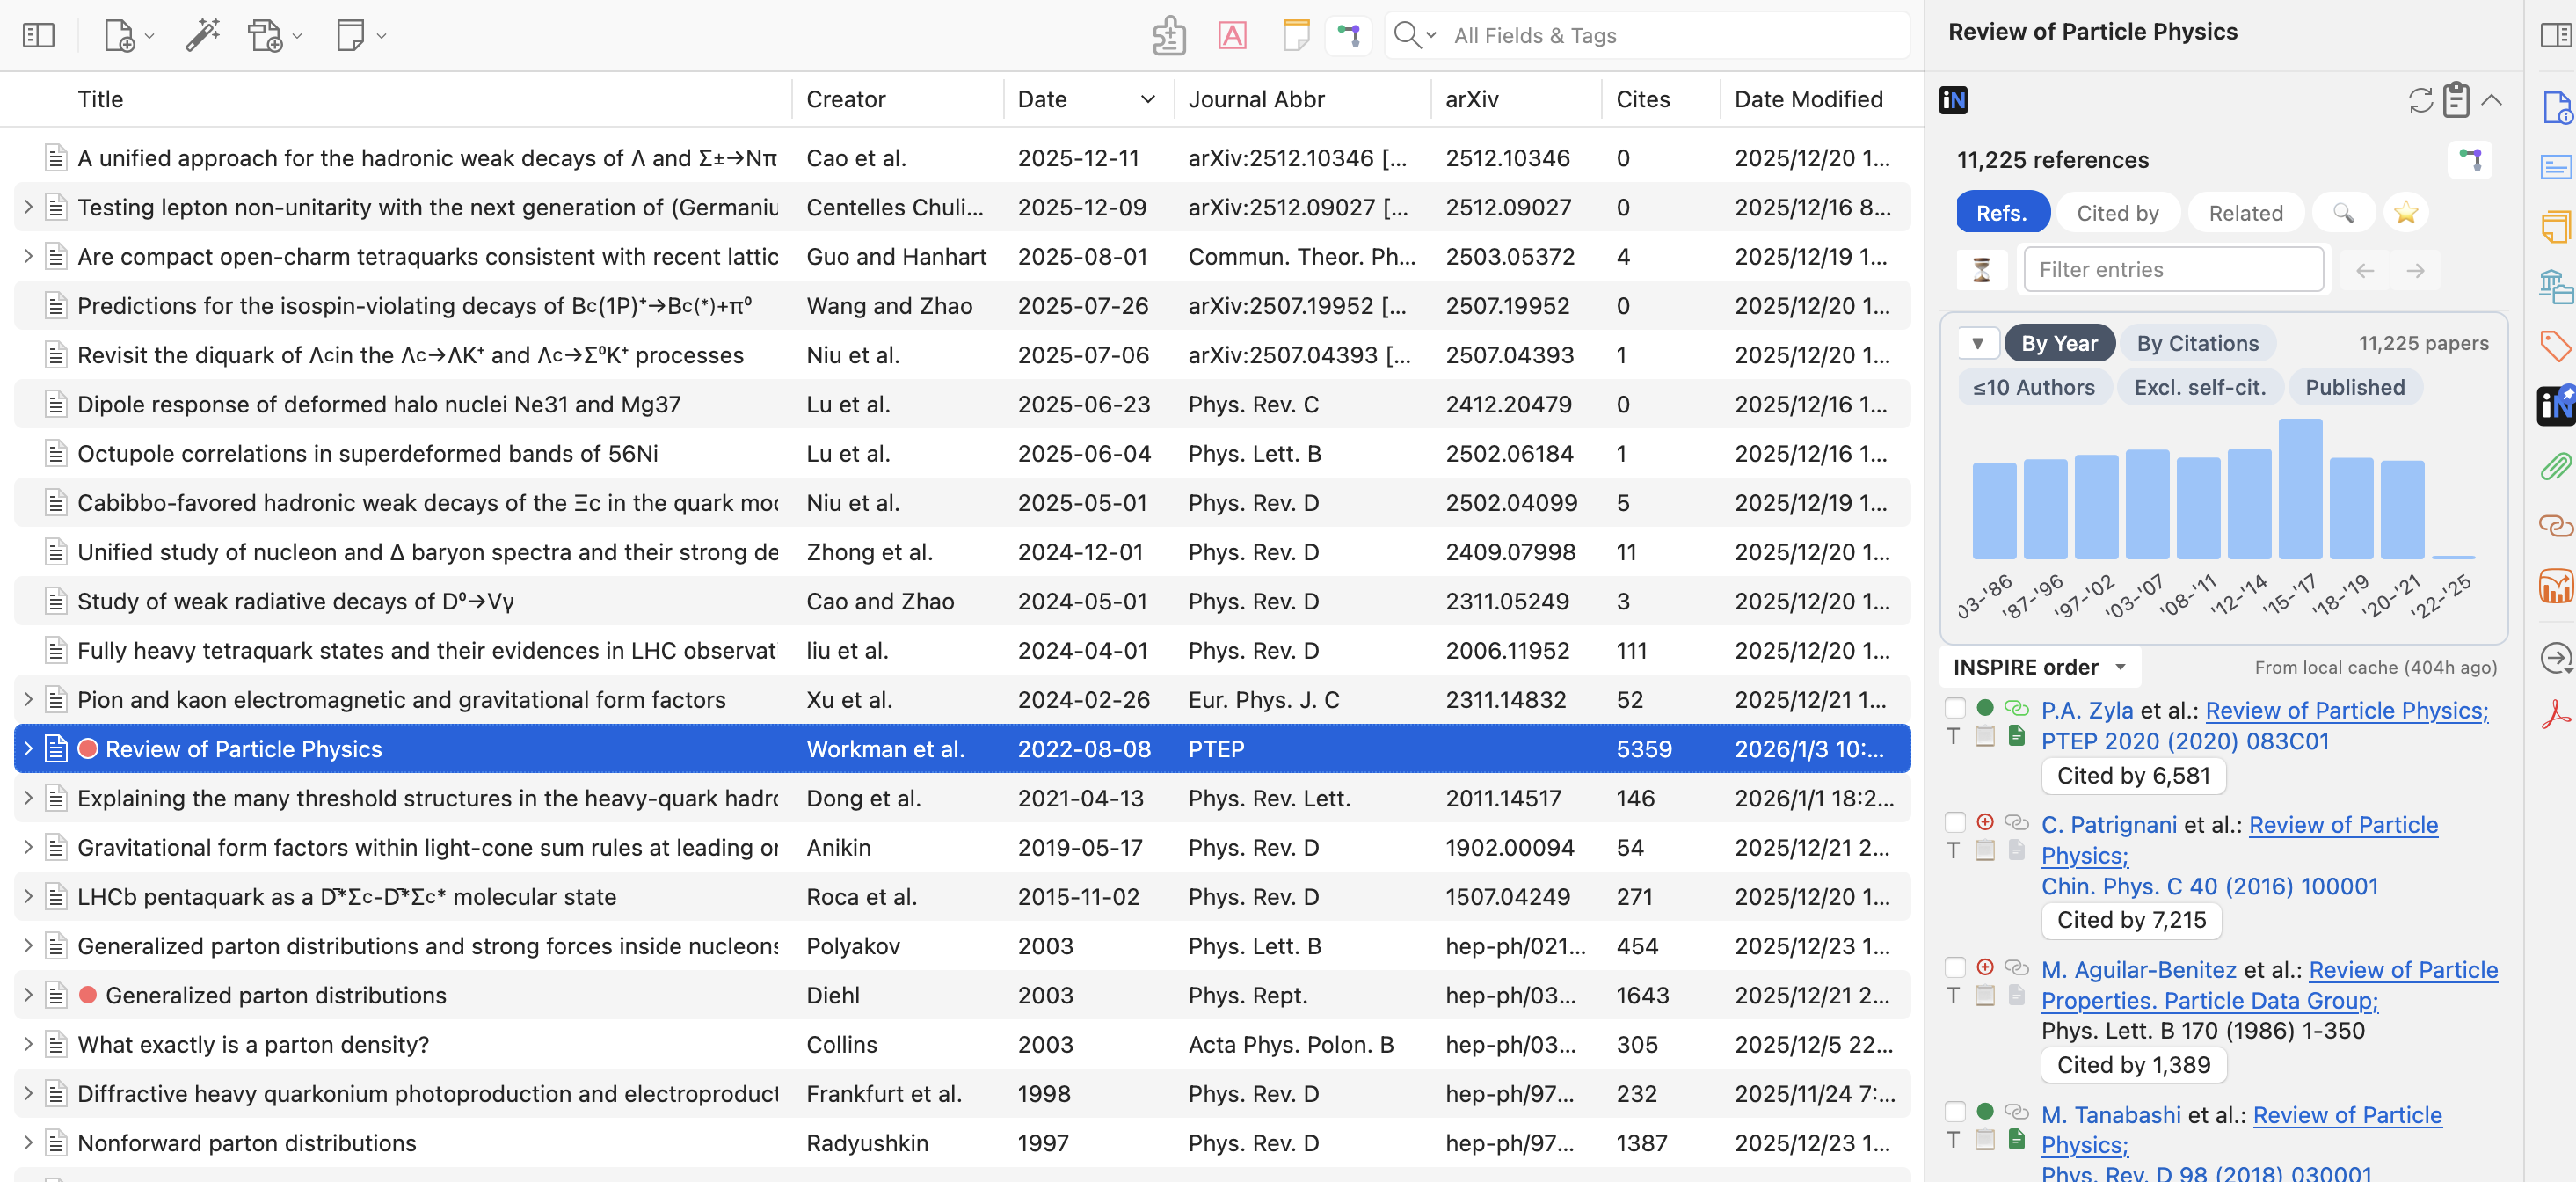The width and height of the screenshot is (2576, 1182).
Task: Click the hourglass search history icon
Action: [1981, 270]
